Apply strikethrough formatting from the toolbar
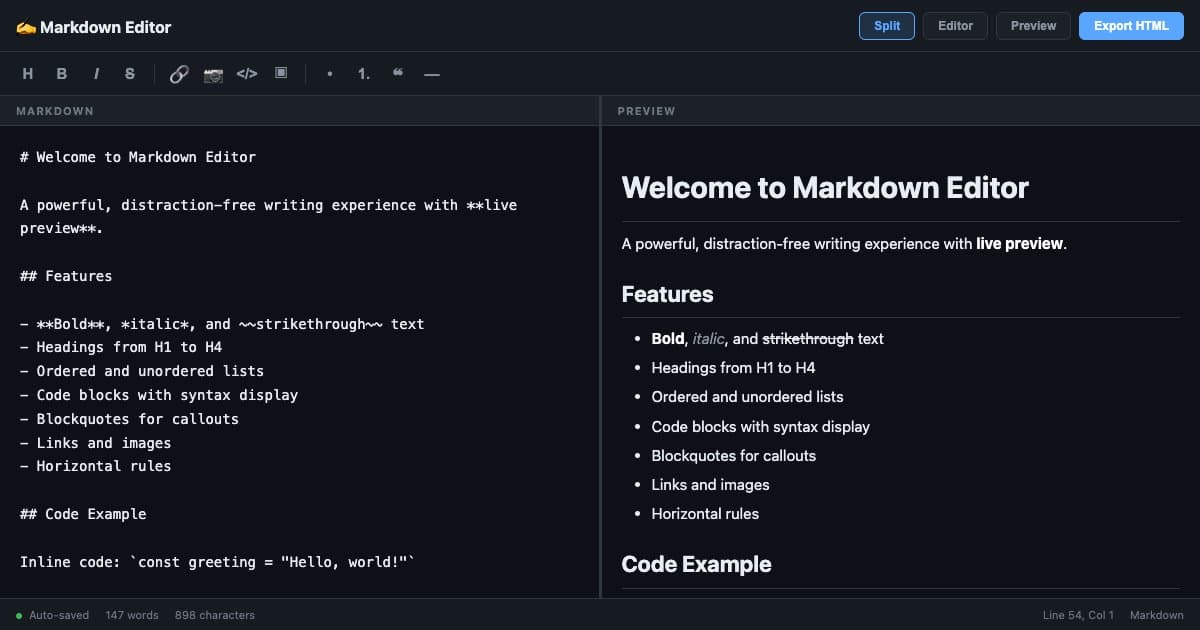1200x630 pixels. (130, 74)
